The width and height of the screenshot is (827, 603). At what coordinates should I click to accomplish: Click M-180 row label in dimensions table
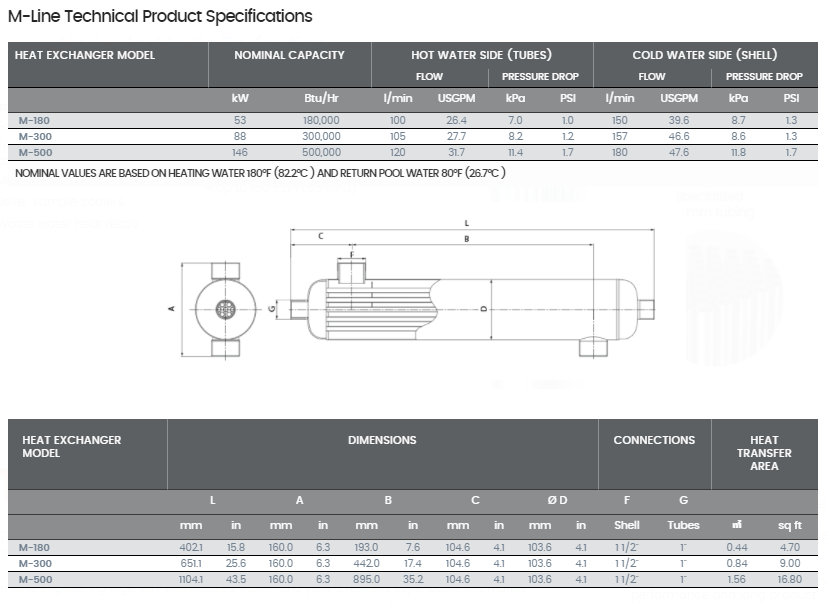click(x=34, y=548)
